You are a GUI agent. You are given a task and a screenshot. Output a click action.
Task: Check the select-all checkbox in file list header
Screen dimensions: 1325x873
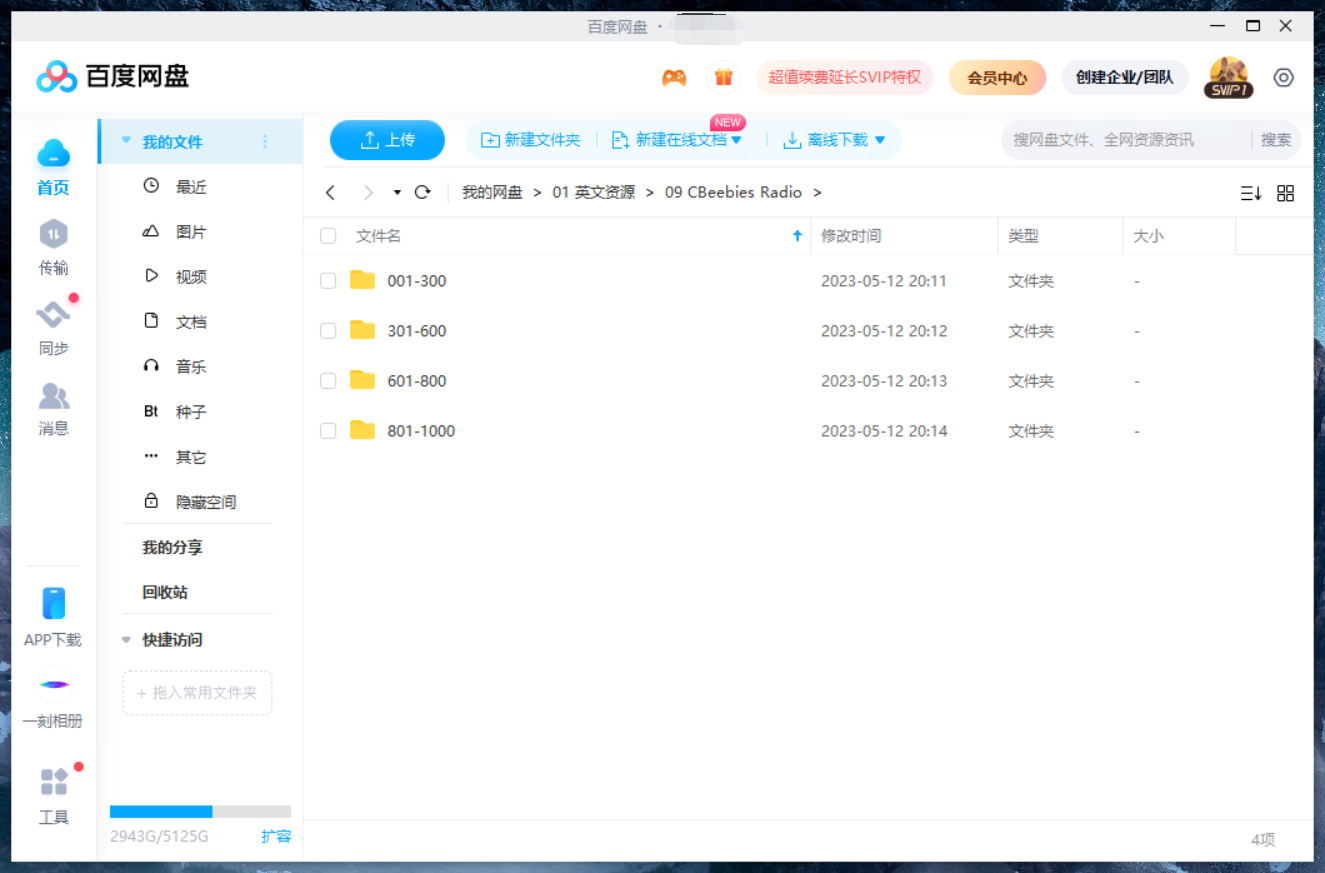(x=328, y=235)
